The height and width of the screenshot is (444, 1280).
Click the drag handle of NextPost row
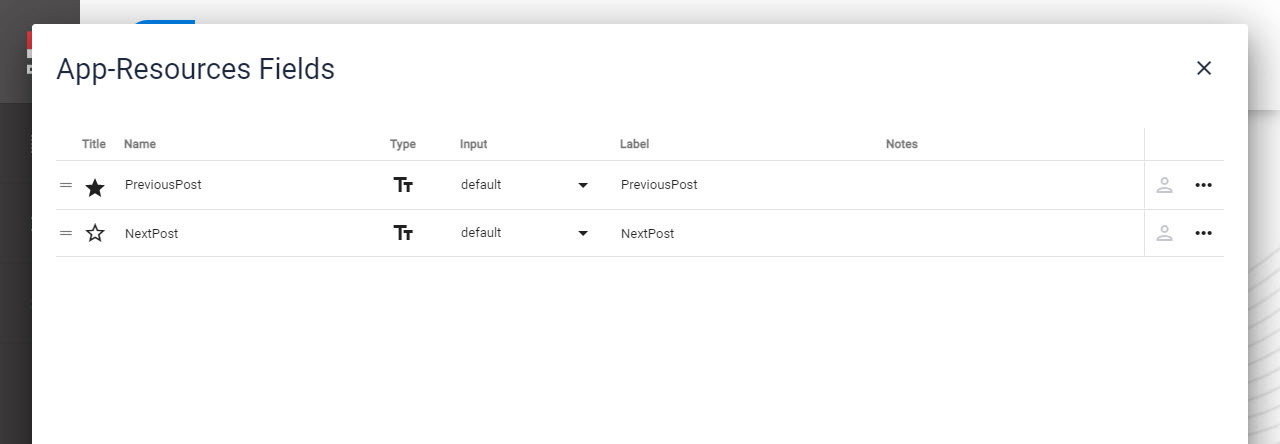tap(66, 233)
